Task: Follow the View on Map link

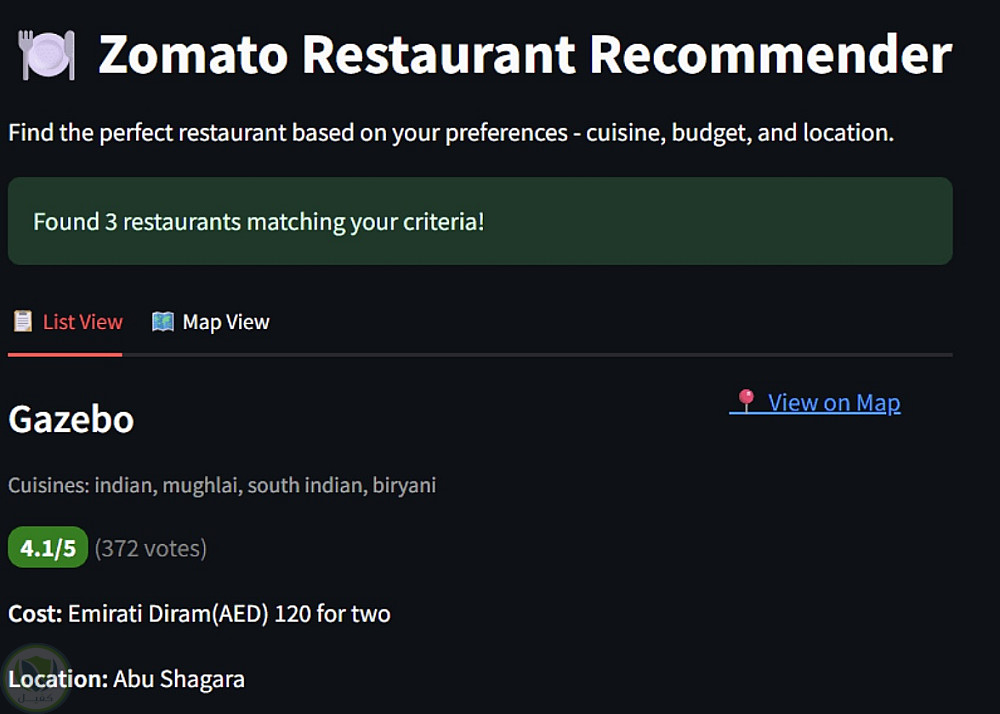Action: pos(833,402)
